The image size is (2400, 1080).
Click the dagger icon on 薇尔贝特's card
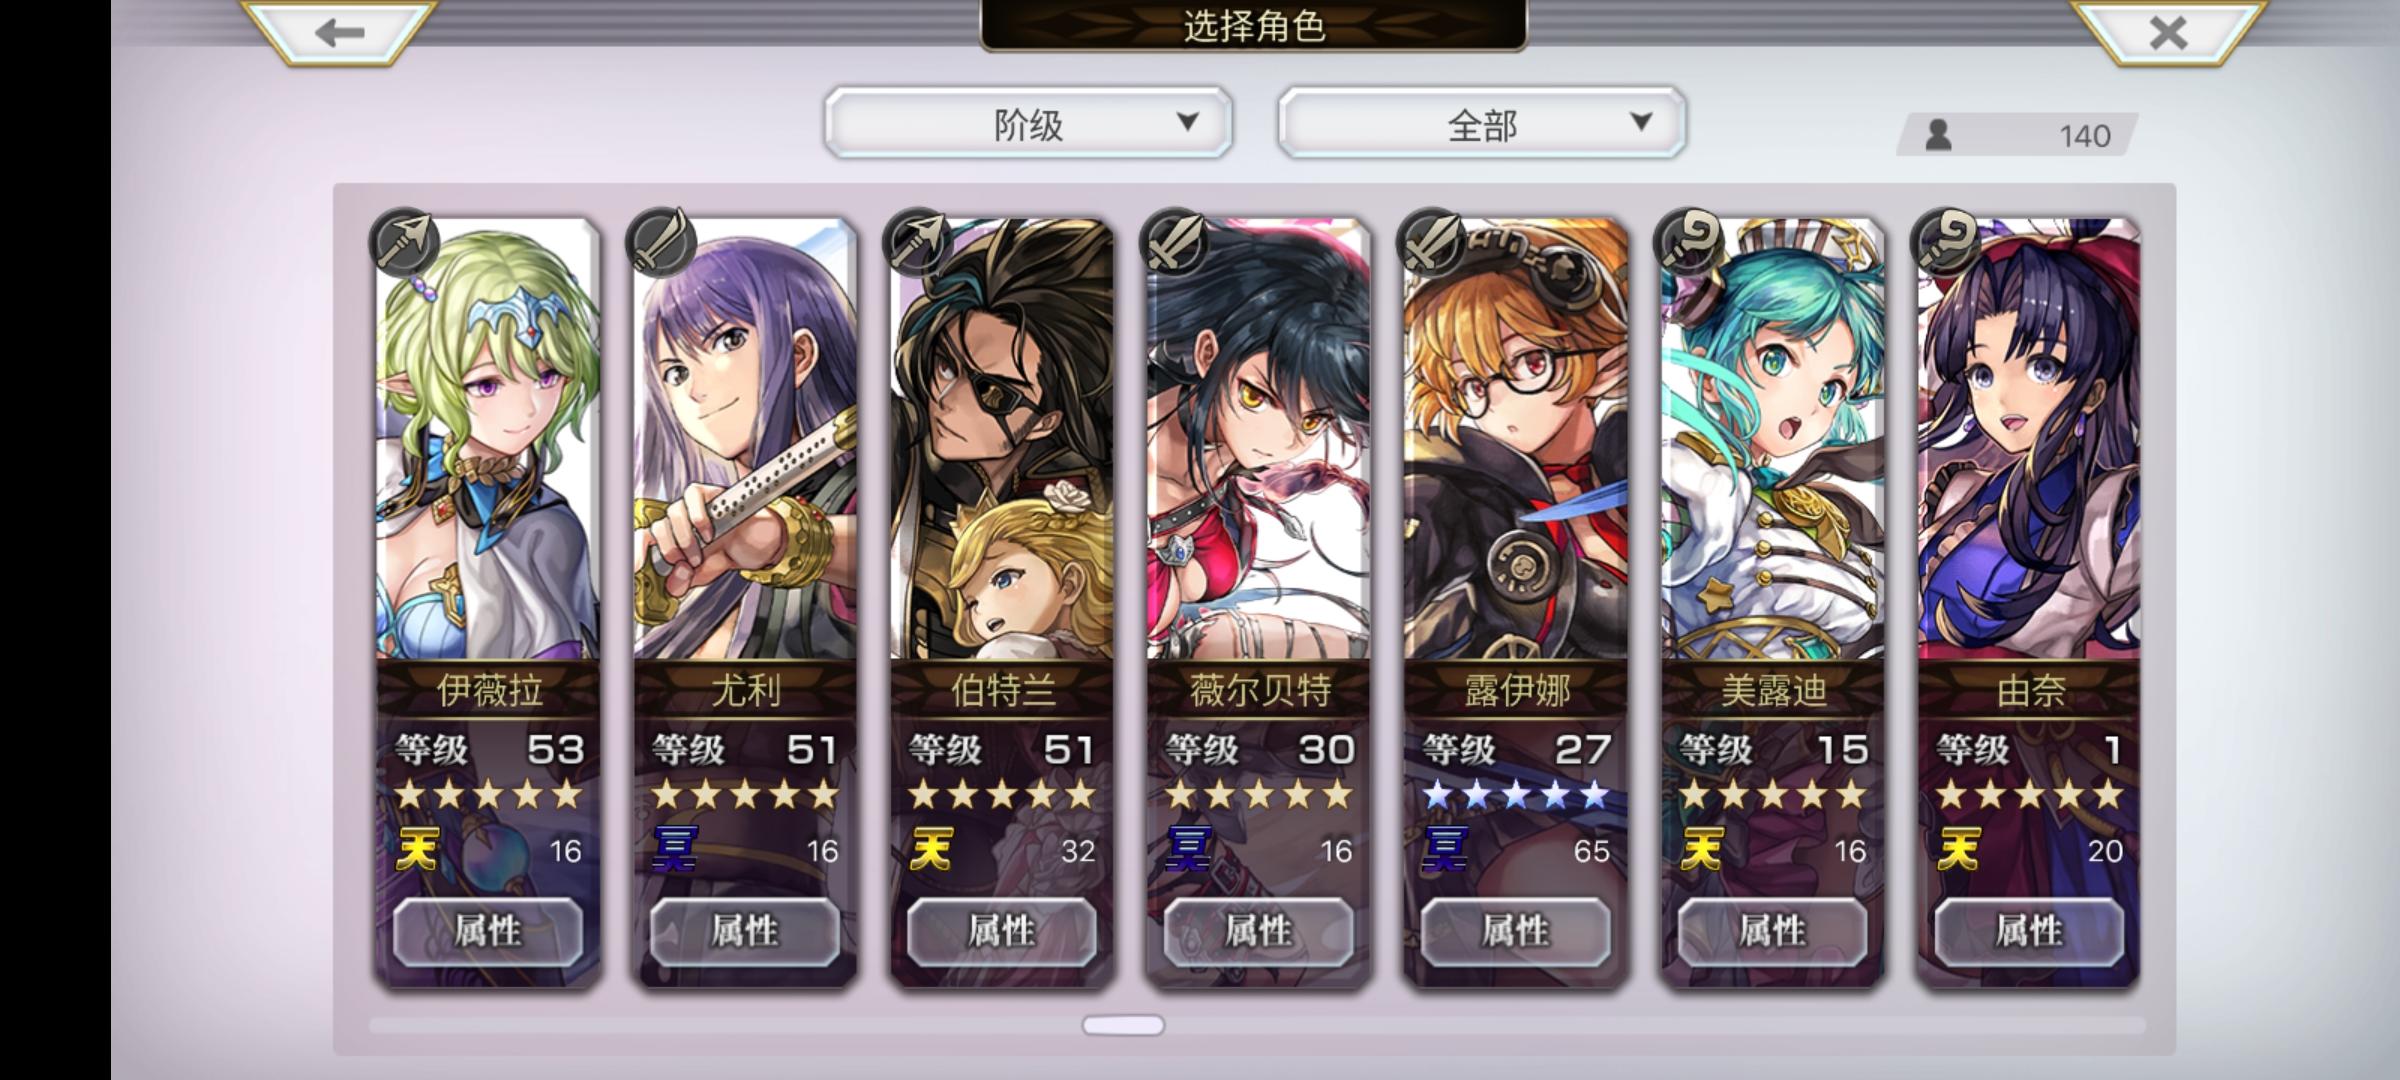coord(1175,242)
